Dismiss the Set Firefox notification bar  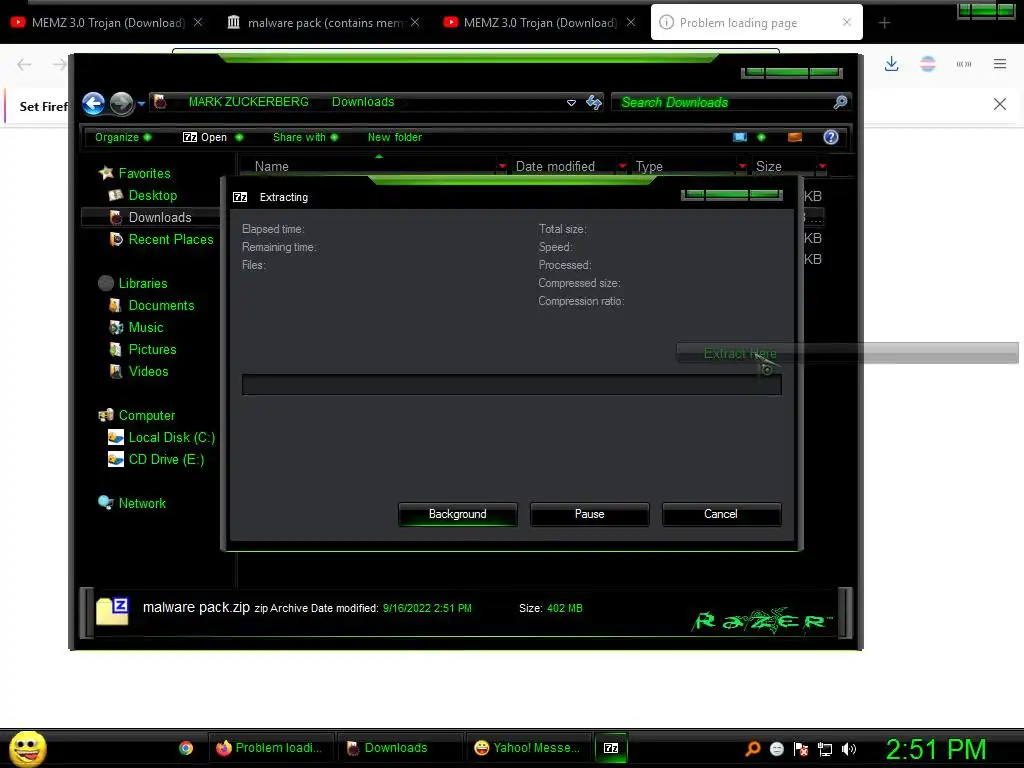tap(1000, 104)
